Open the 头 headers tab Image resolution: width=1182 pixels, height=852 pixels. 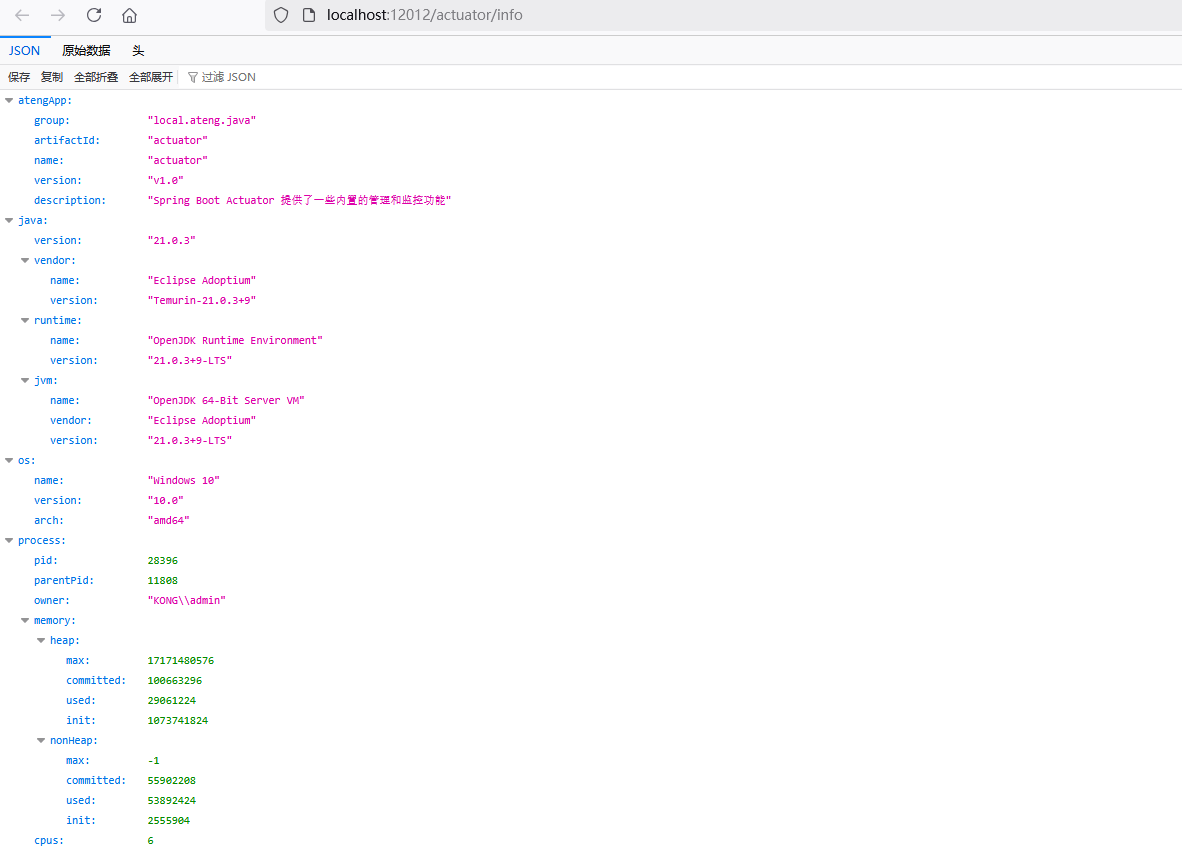138,50
